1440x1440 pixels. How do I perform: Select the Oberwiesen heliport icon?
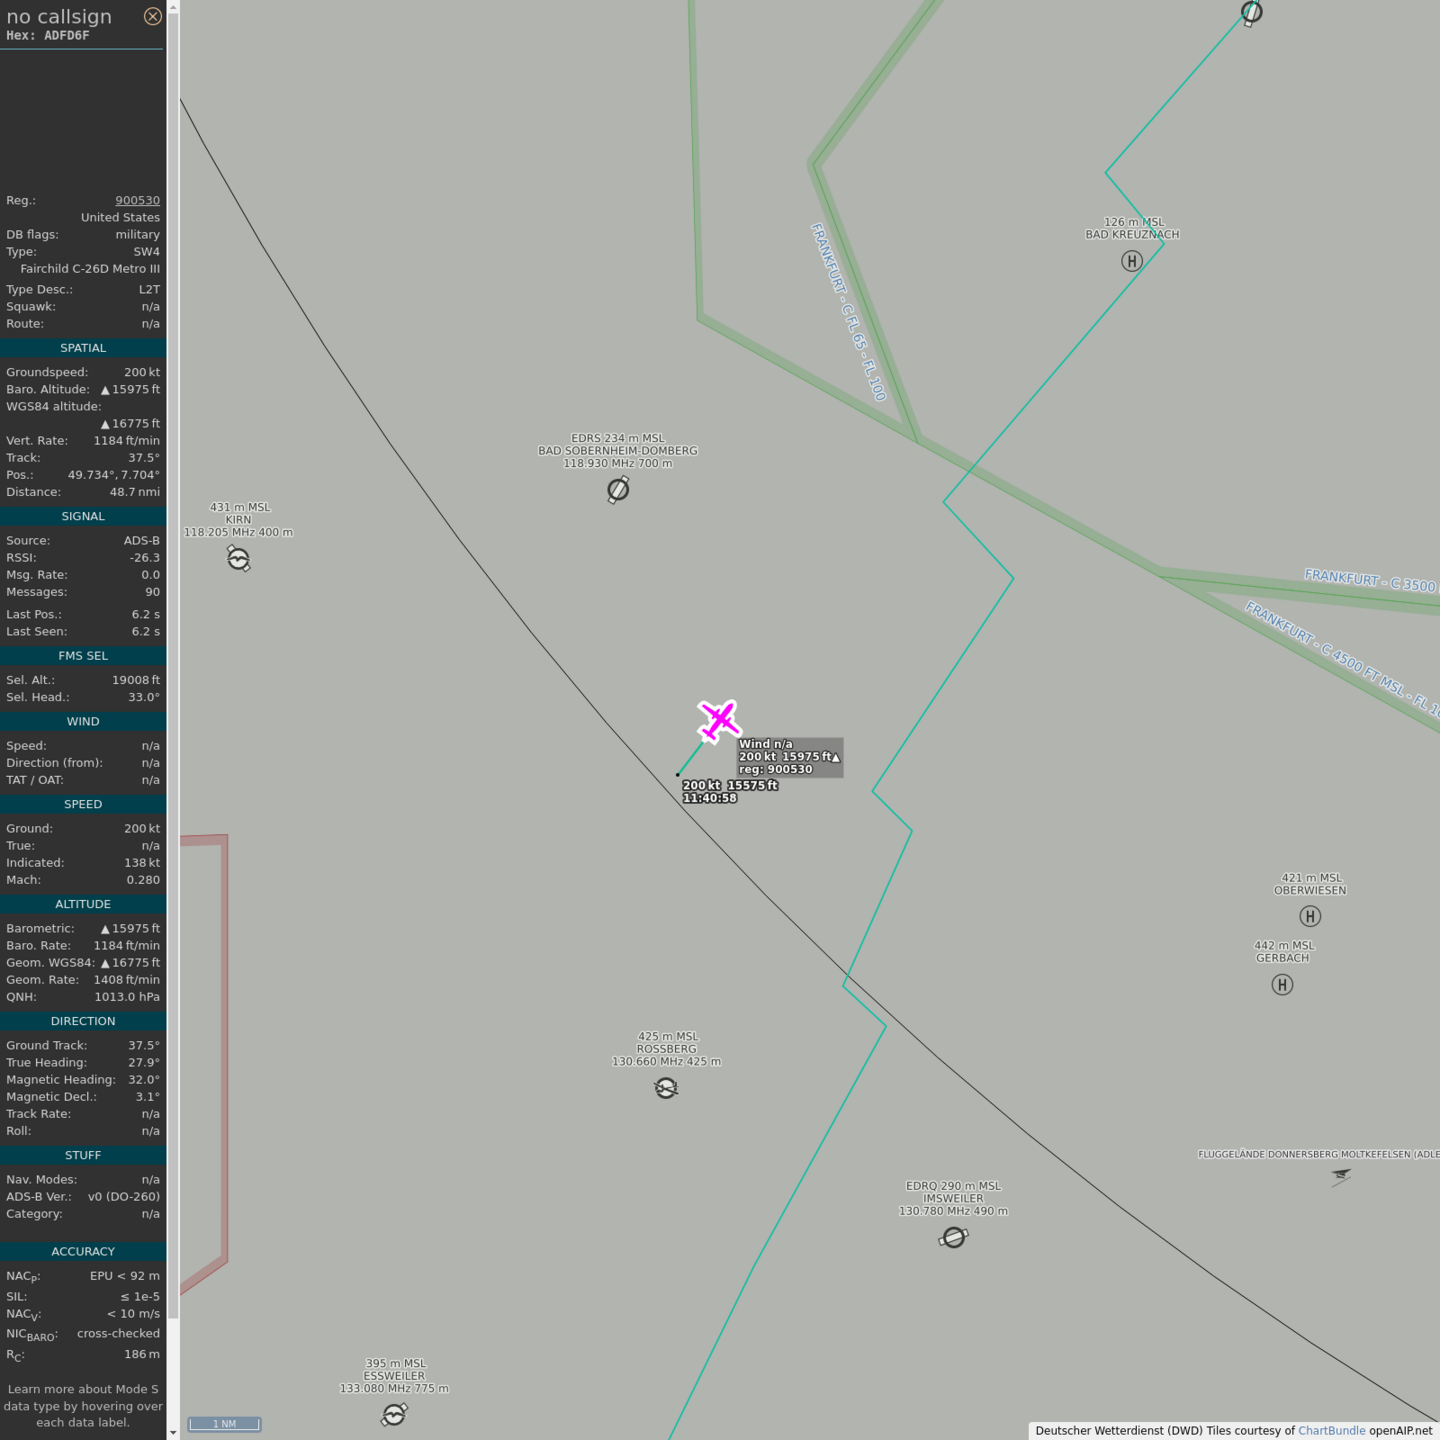tap(1310, 916)
